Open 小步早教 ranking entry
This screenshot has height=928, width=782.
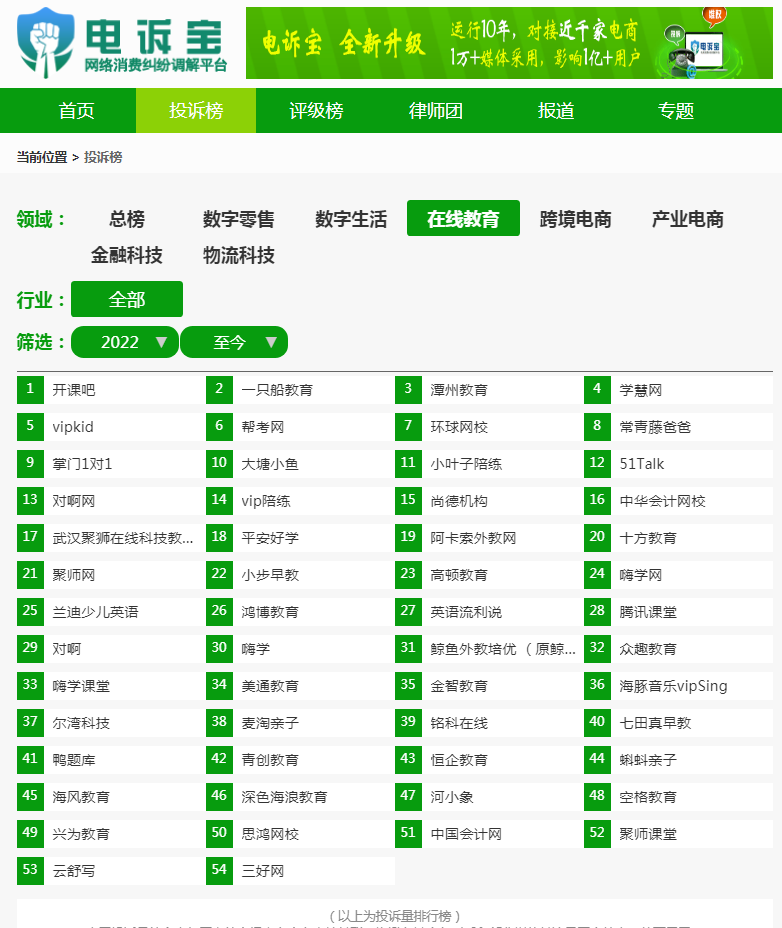tap(300, 575)
